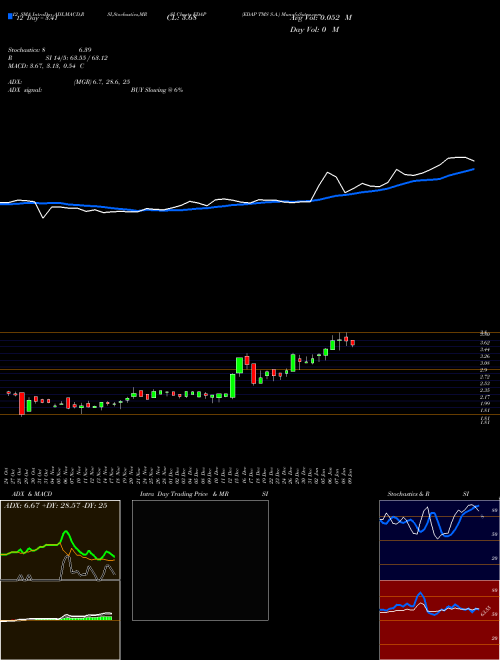This screenshot has height=660, width=500.
Task: Click the 'CL: 3.68' closing price label
Action: 181,18
